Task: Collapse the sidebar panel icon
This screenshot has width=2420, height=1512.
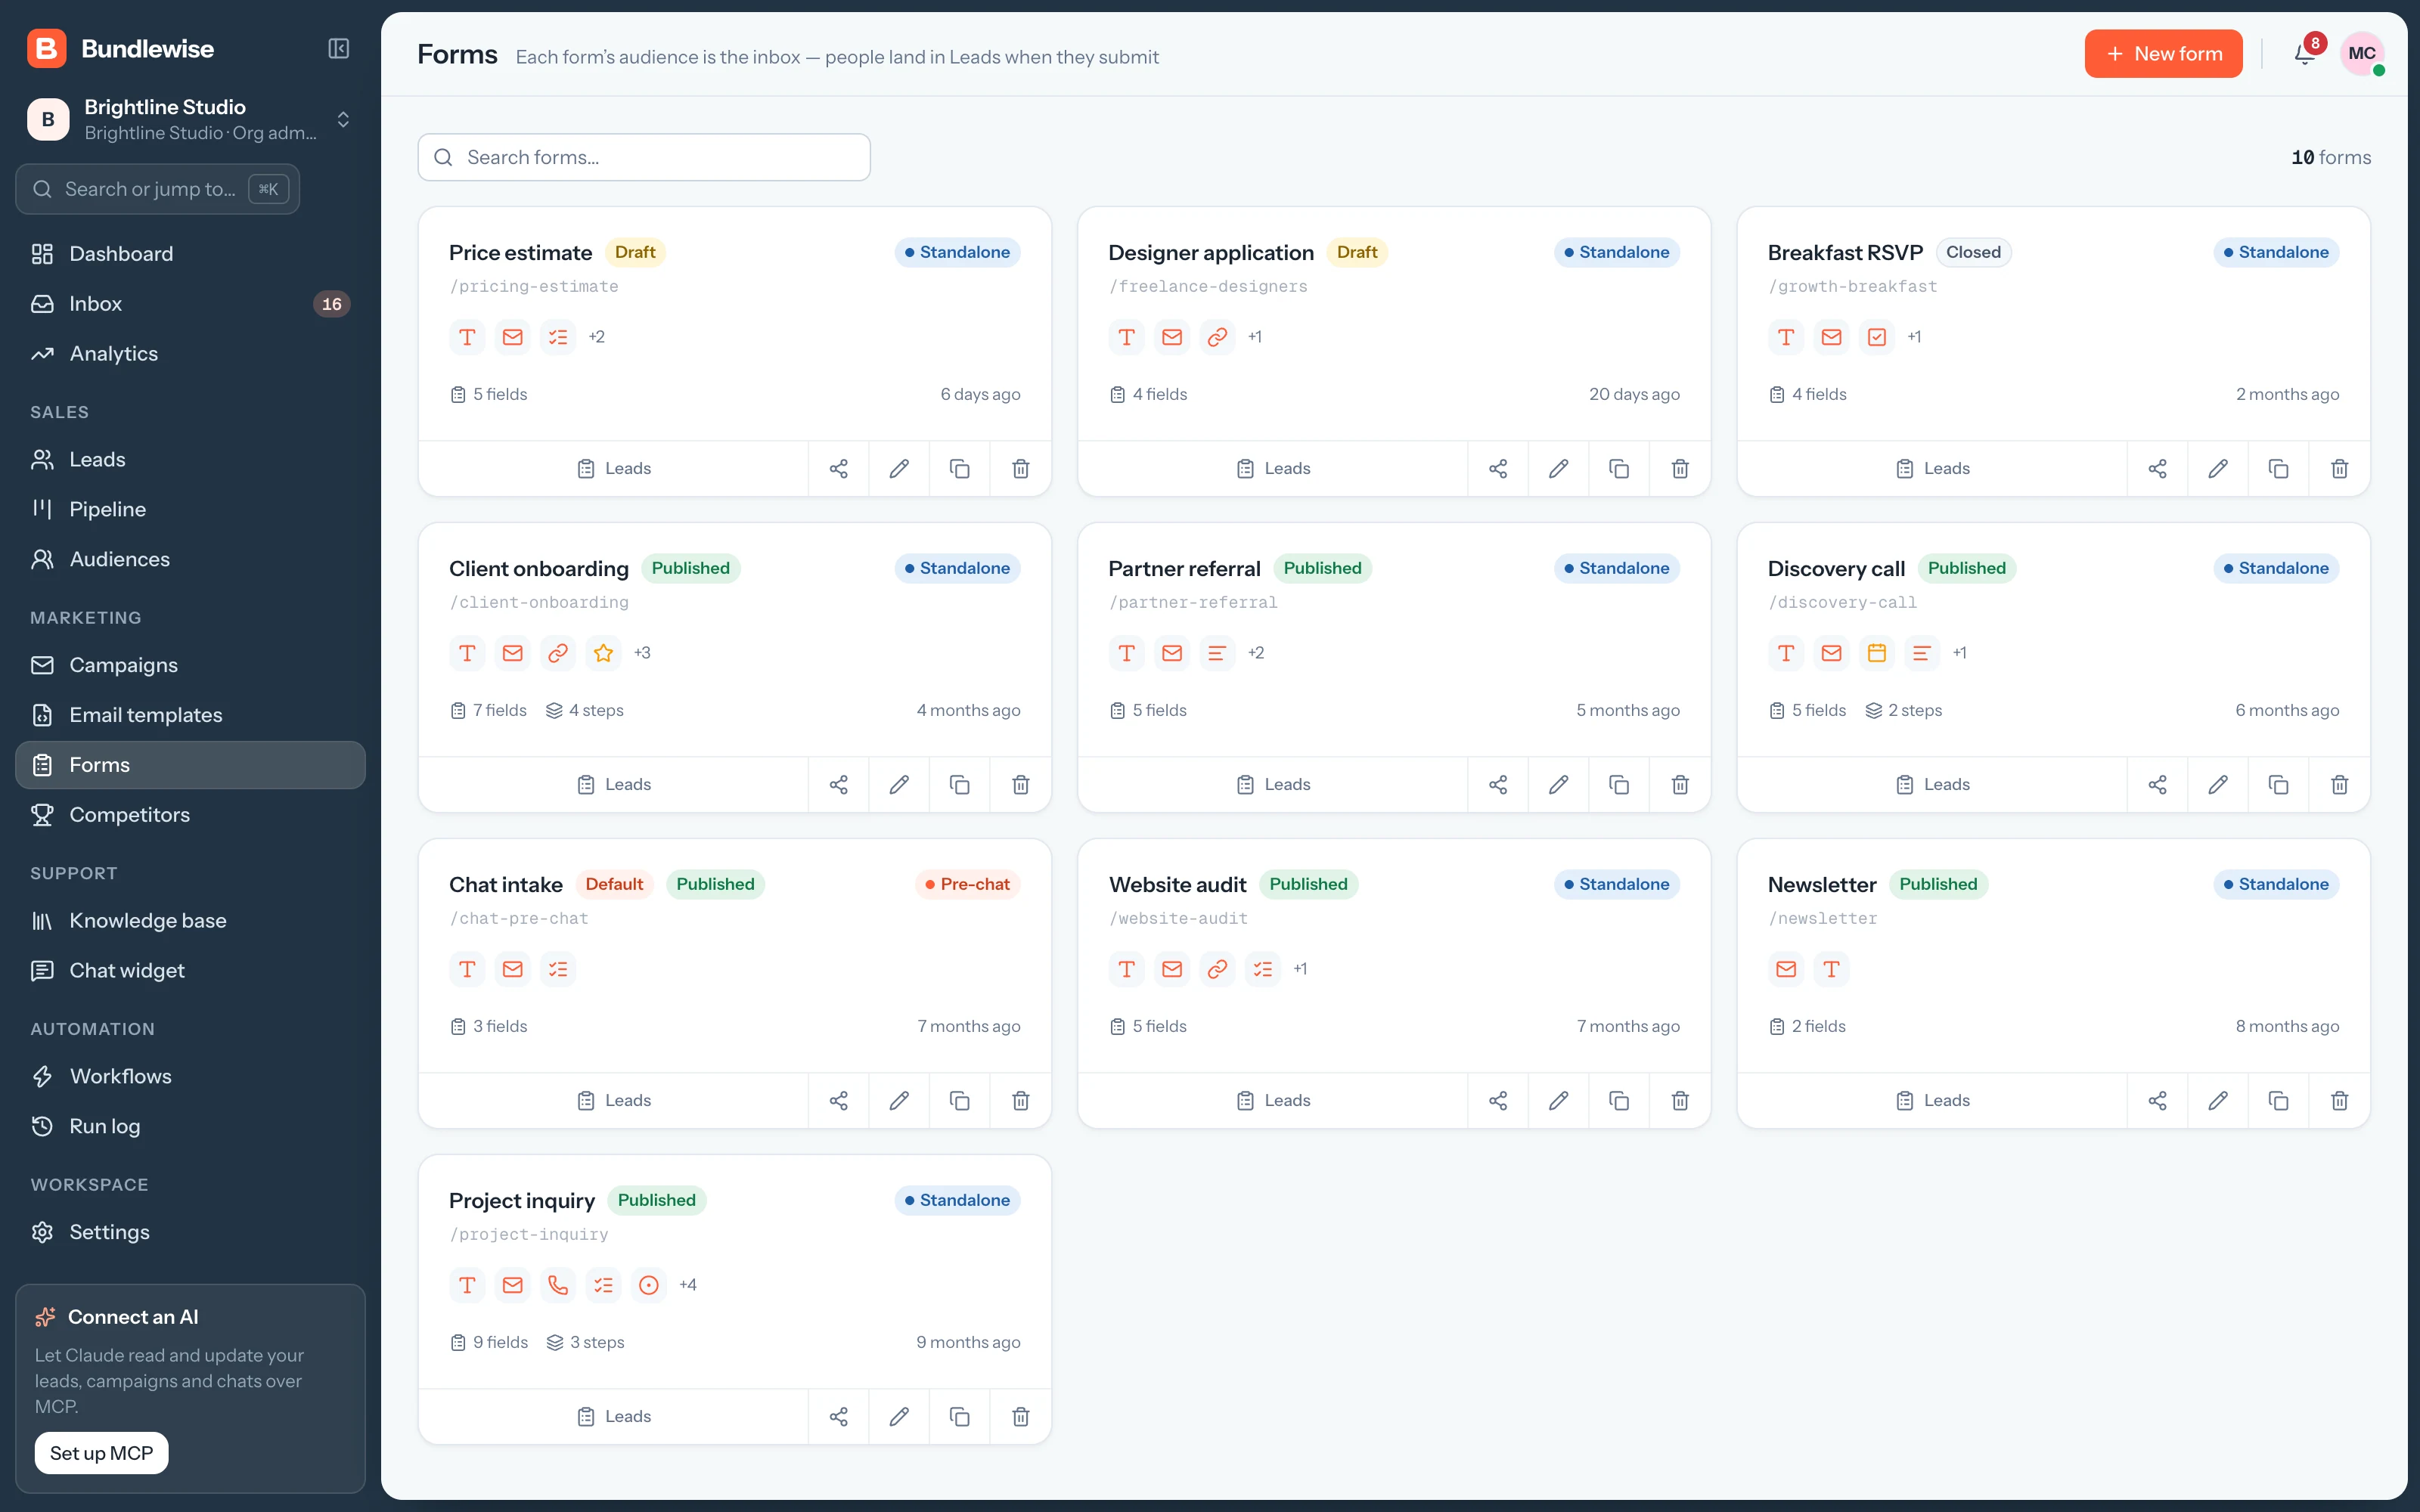Action: [339, 49]
